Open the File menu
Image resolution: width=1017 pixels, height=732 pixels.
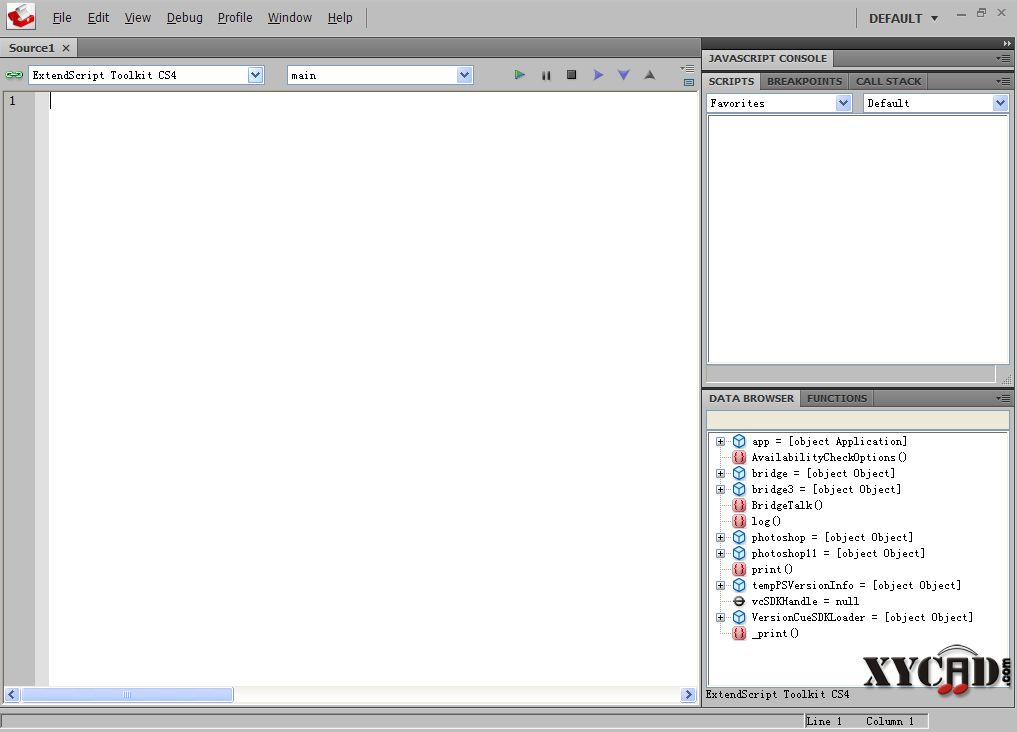(62, 18)
